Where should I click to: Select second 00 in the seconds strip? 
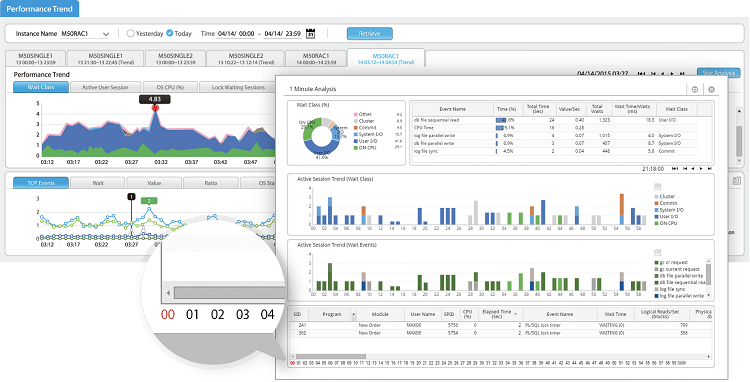point(292,363)
